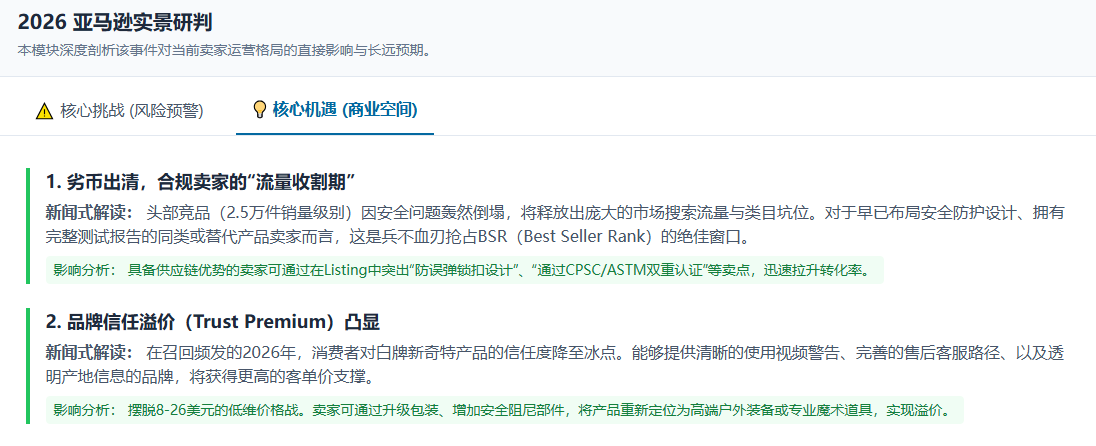Click the module description subtitle under the title

(224, 50)
